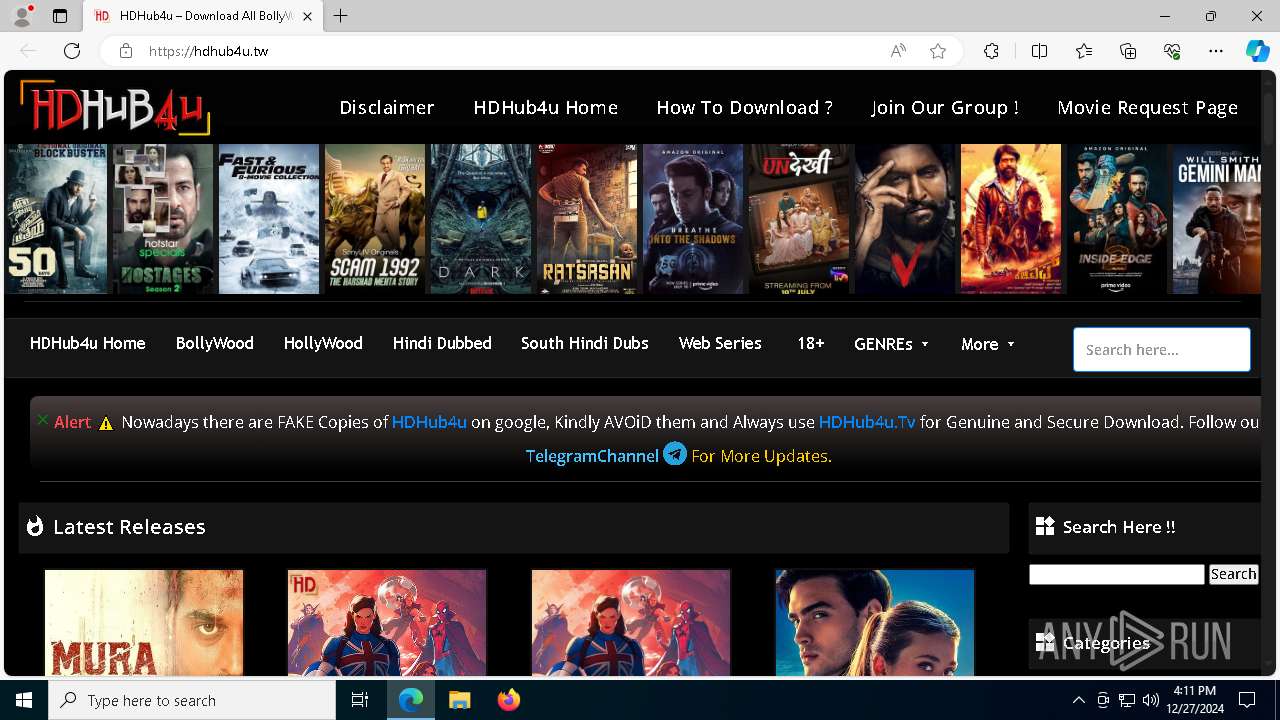Click the sidebar Search button

(1233, 574)
